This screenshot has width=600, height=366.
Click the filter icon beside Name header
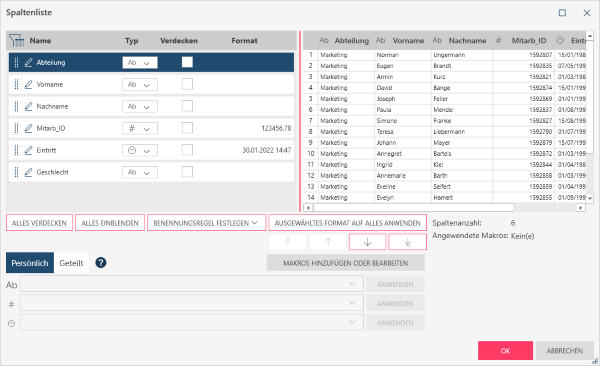pos(17,40)
